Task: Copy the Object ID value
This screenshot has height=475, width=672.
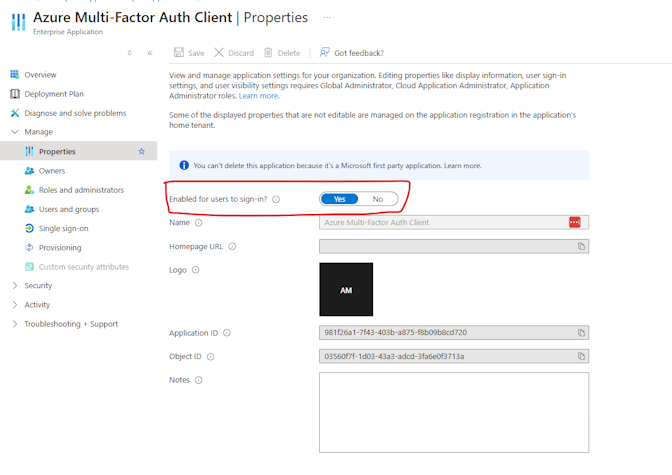Action: [581, 356]
